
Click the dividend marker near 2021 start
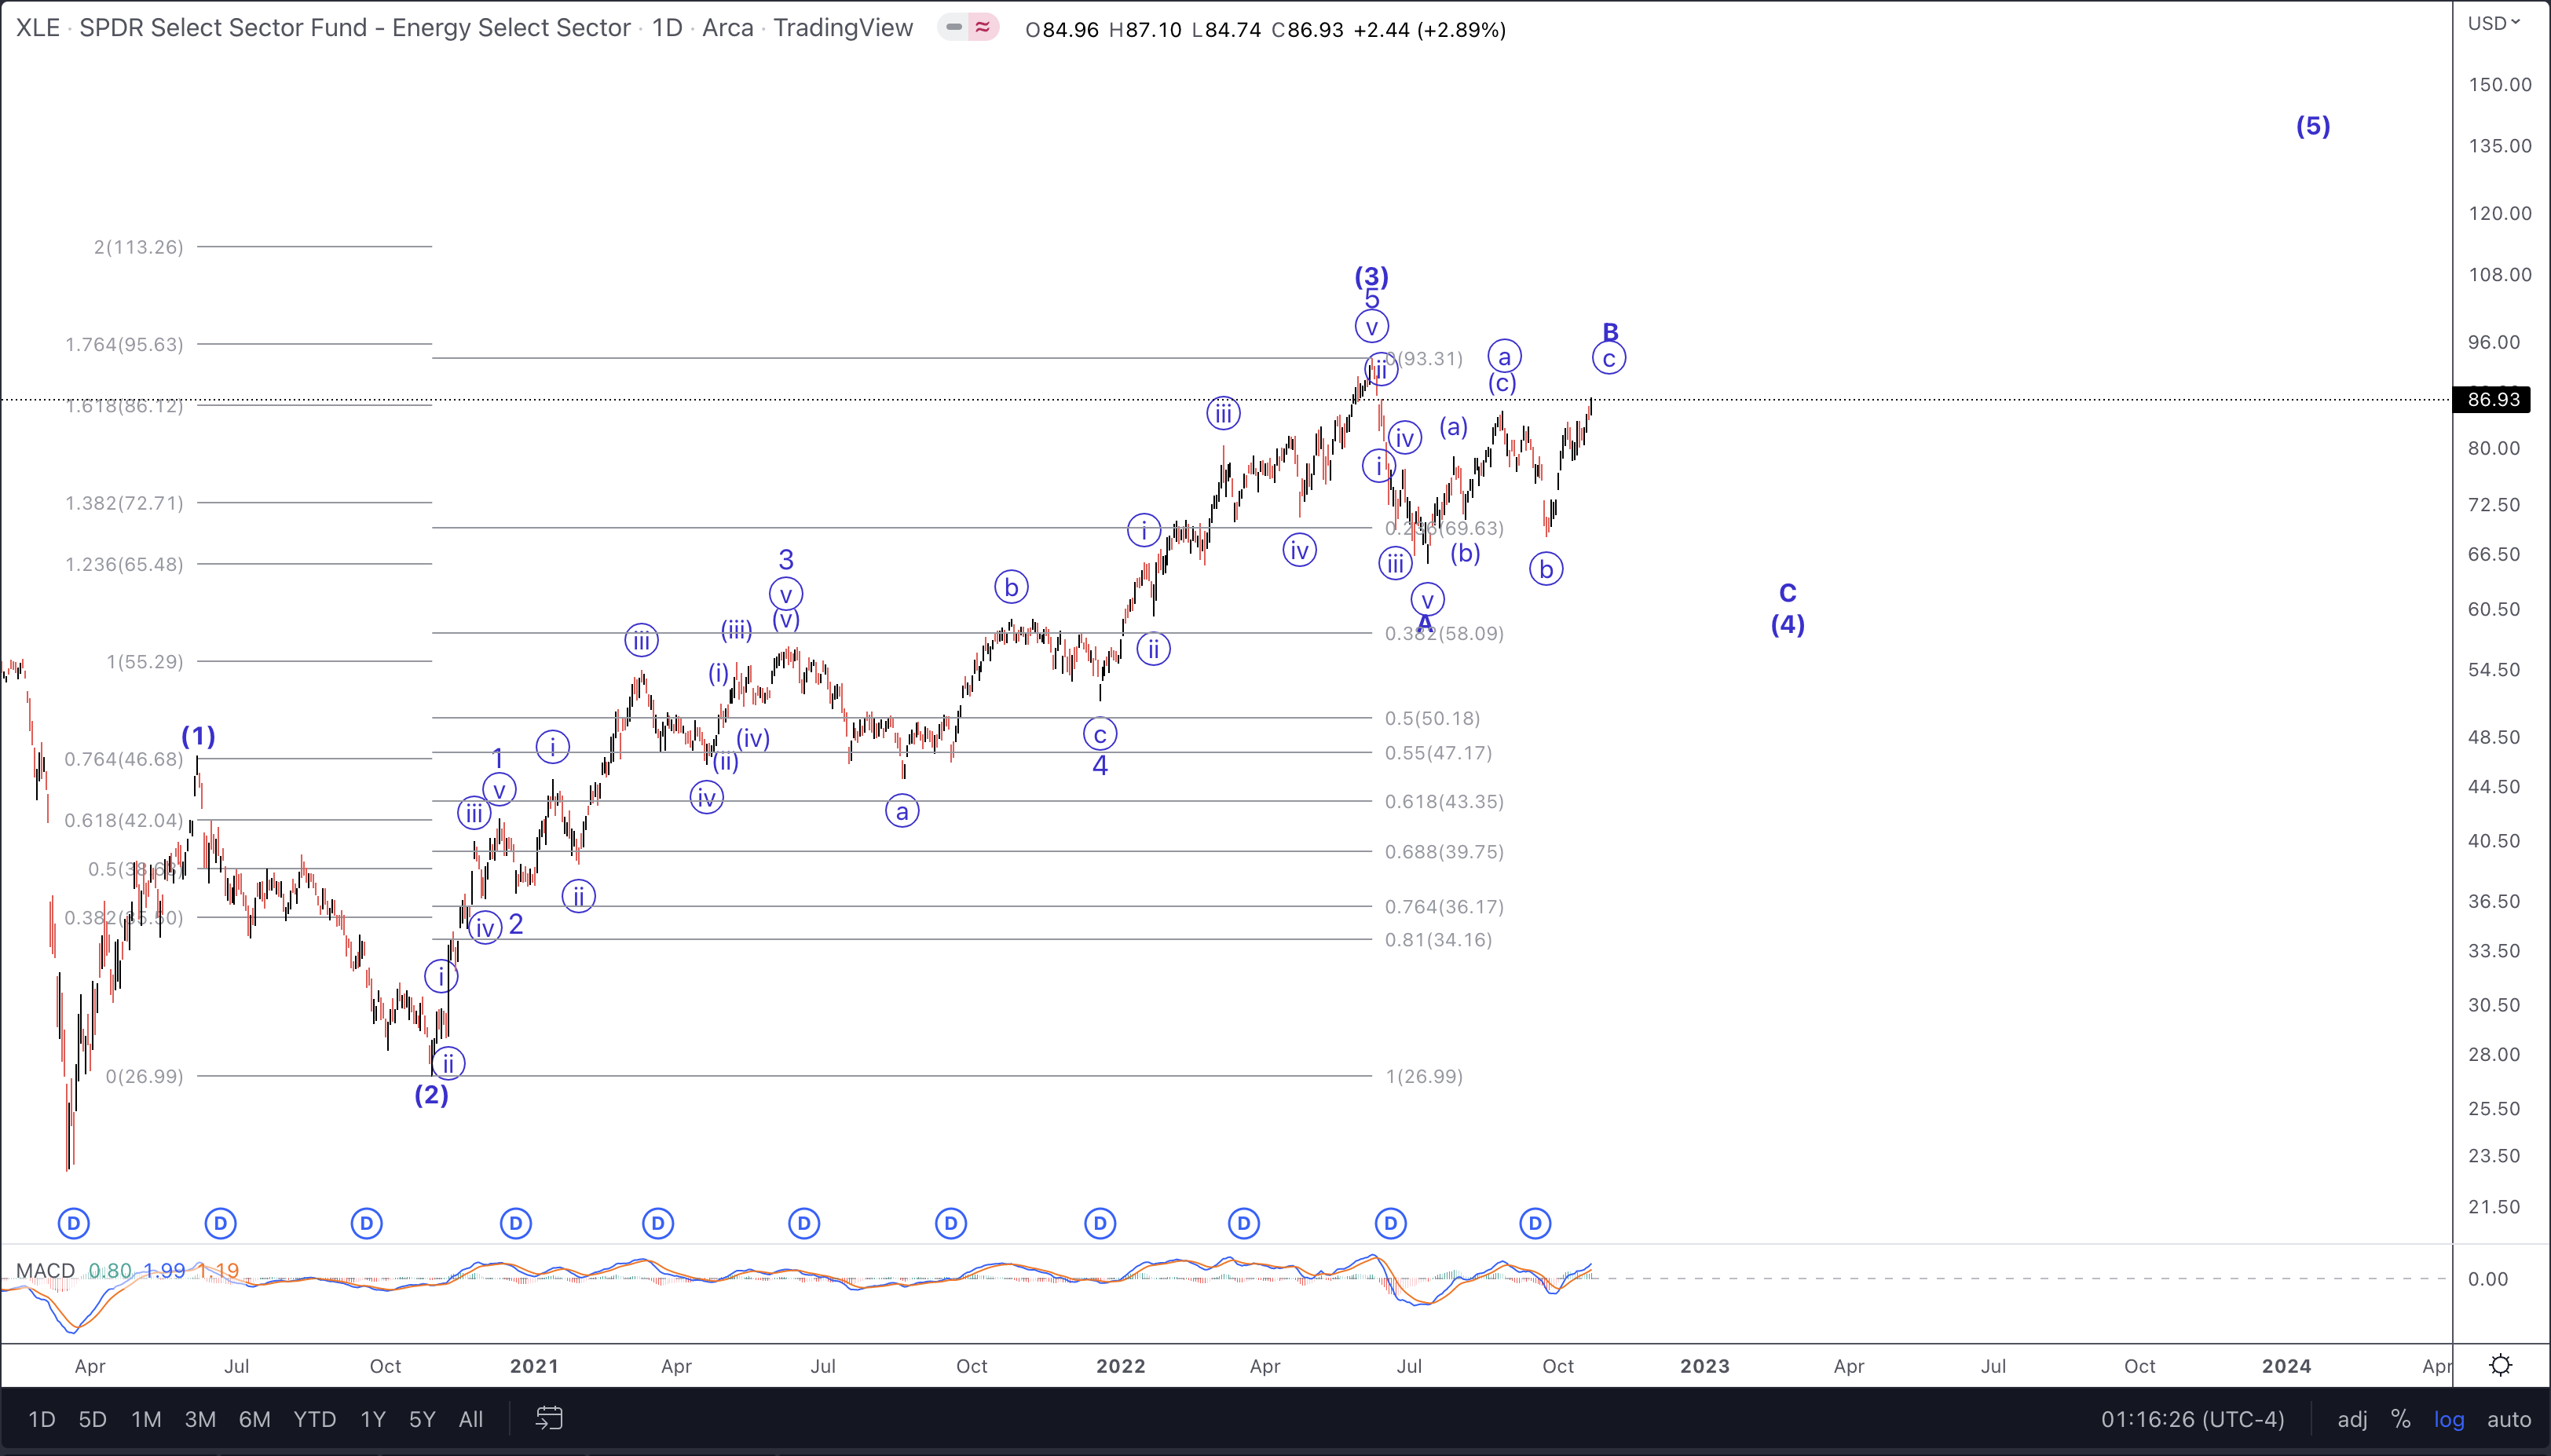[515, 1223]
